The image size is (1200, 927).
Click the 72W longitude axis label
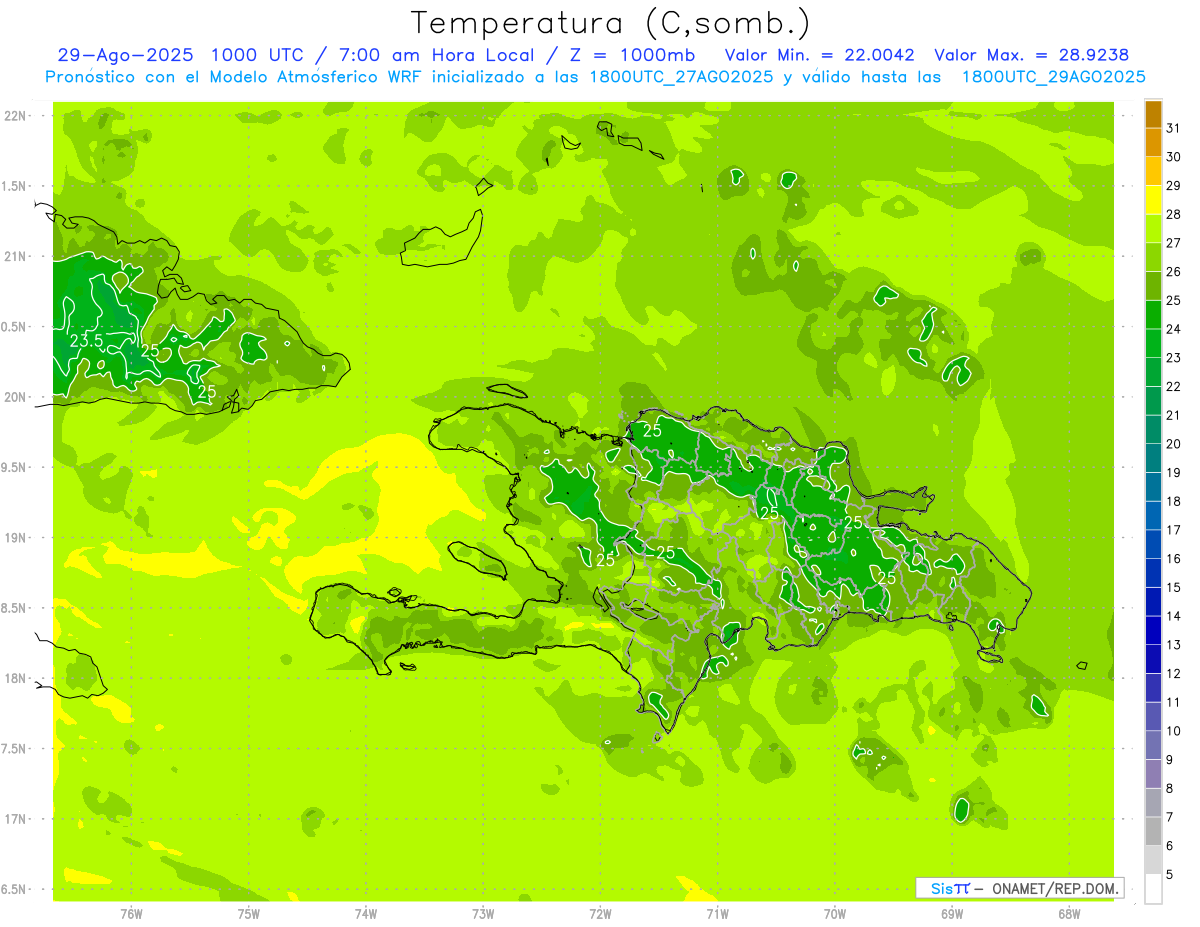(600, 913)
